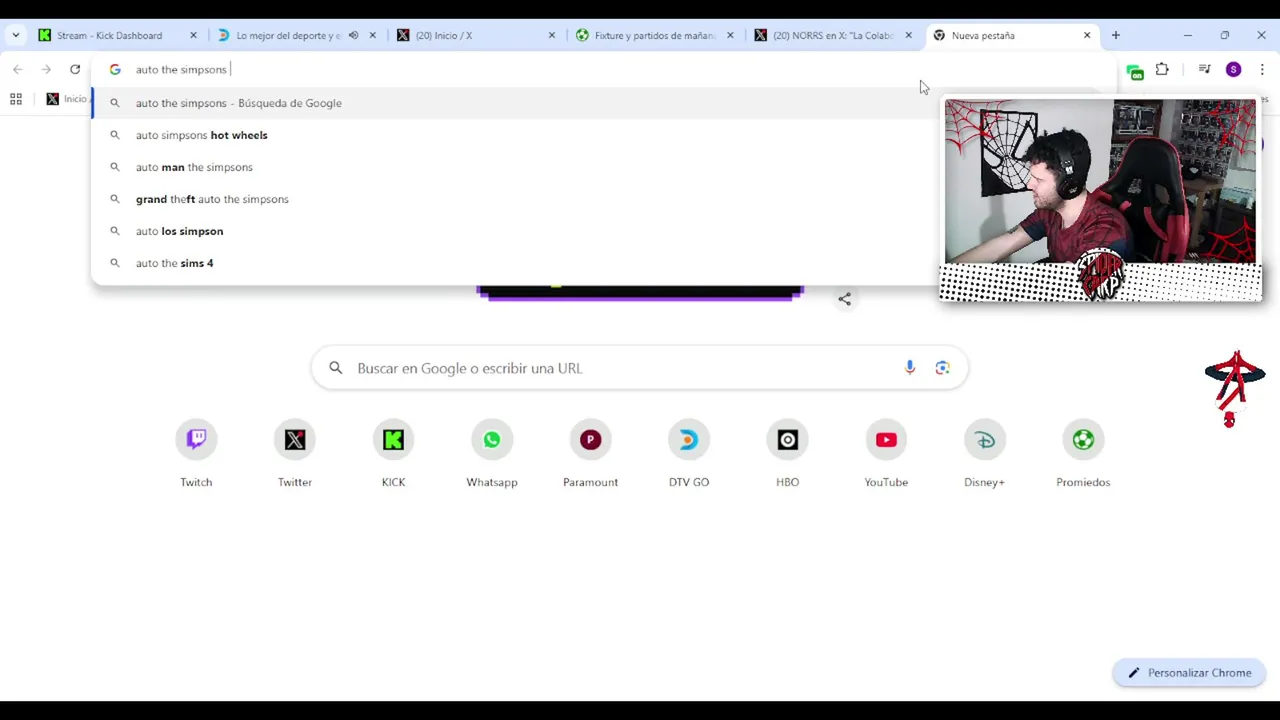Open the YouTube shortcut tile
This screenshot has height=720, width=1280.
tap(886, 455)
